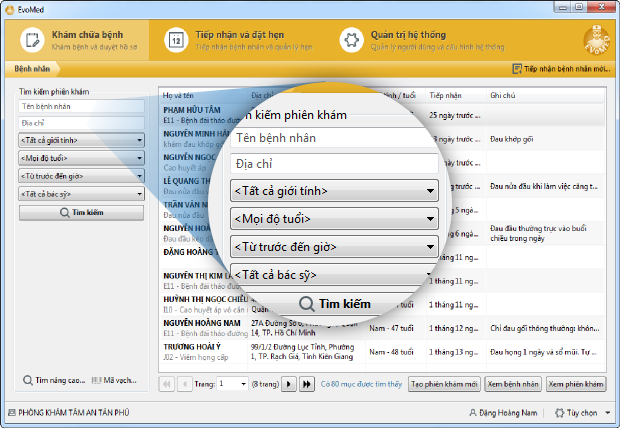The image size is (620, 428).
Task: Click the Xem phiên khám button
Action: coord(576,384)
